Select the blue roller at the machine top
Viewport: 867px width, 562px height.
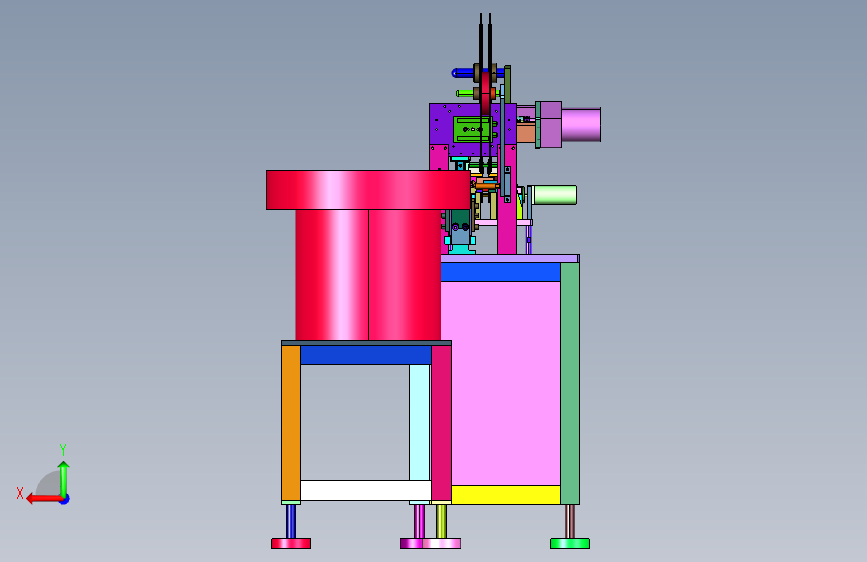pyautogui.click(x=463, y=72)
